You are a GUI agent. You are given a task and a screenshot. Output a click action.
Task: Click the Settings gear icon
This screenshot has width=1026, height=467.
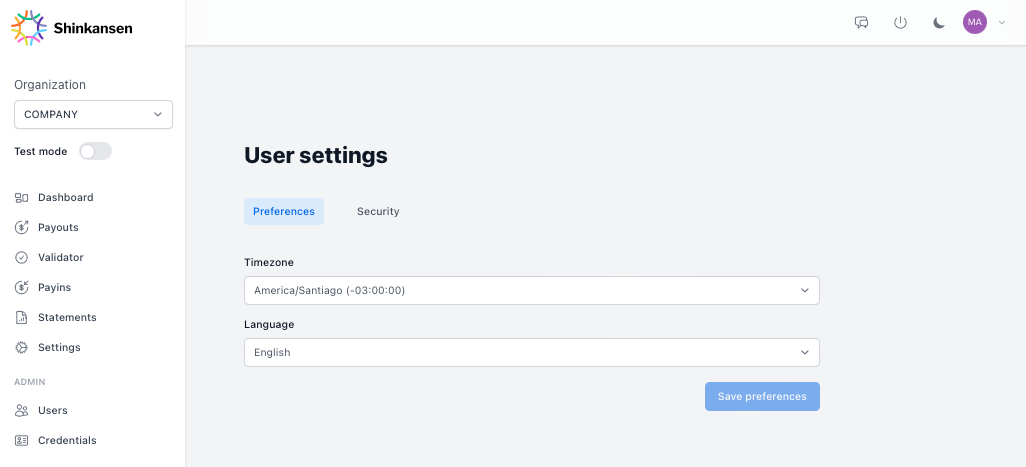click(x=22, y=347)
